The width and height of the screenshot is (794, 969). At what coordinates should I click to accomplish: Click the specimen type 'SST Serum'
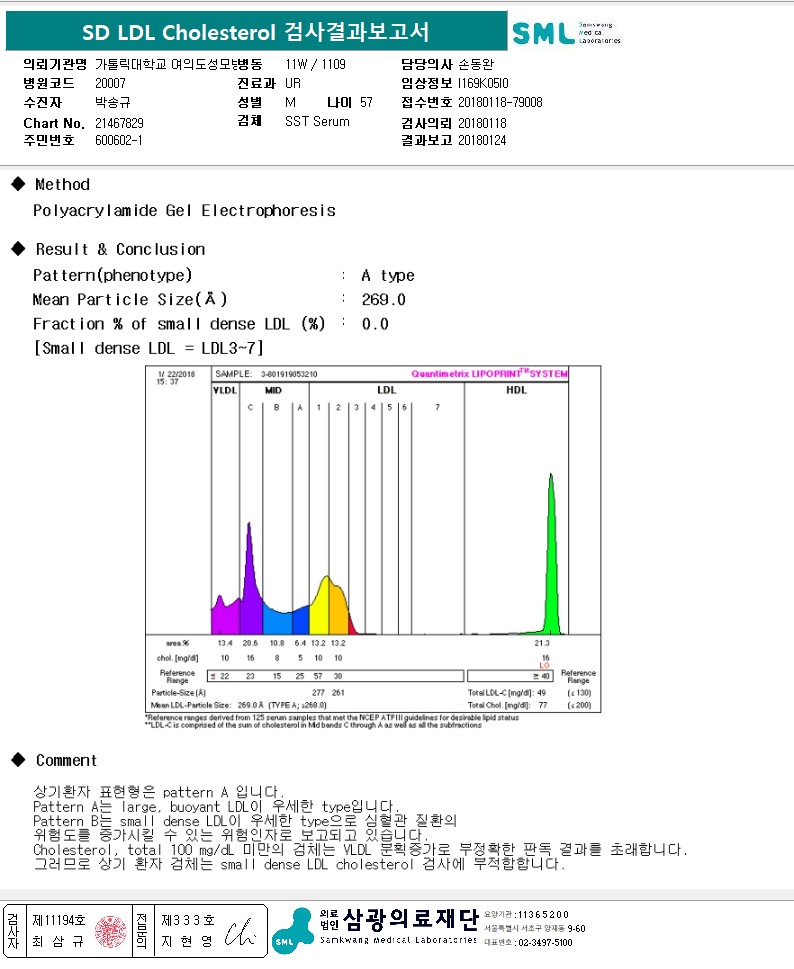(317, 121)
